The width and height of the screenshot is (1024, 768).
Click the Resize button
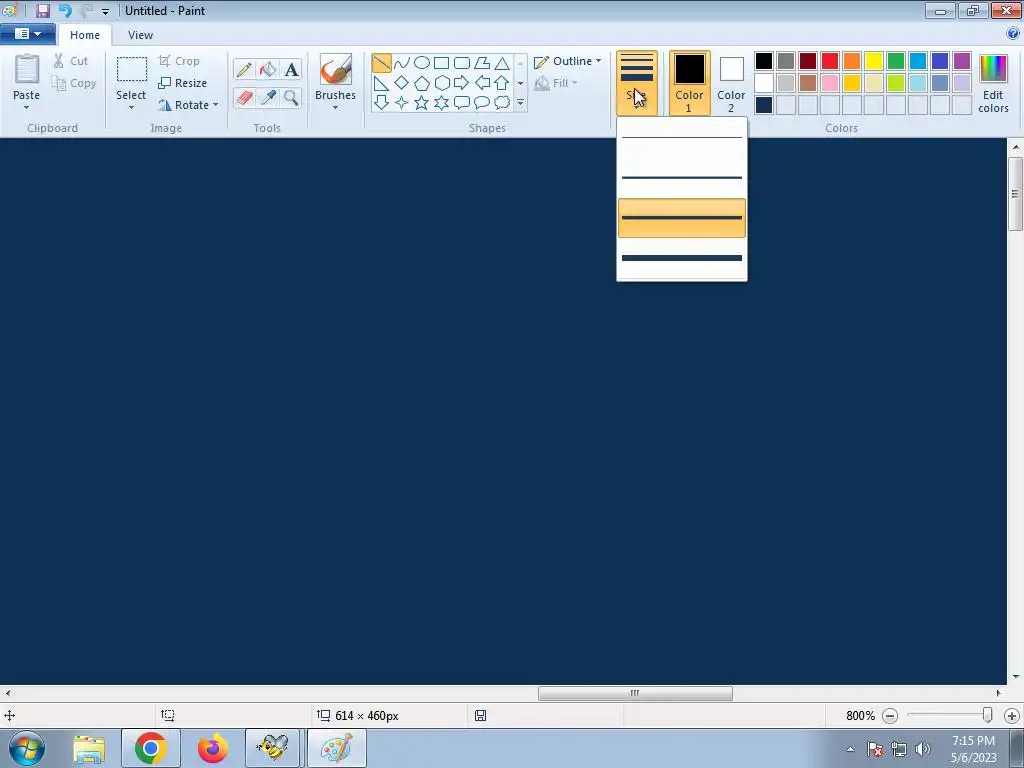[x=183, y=83]
